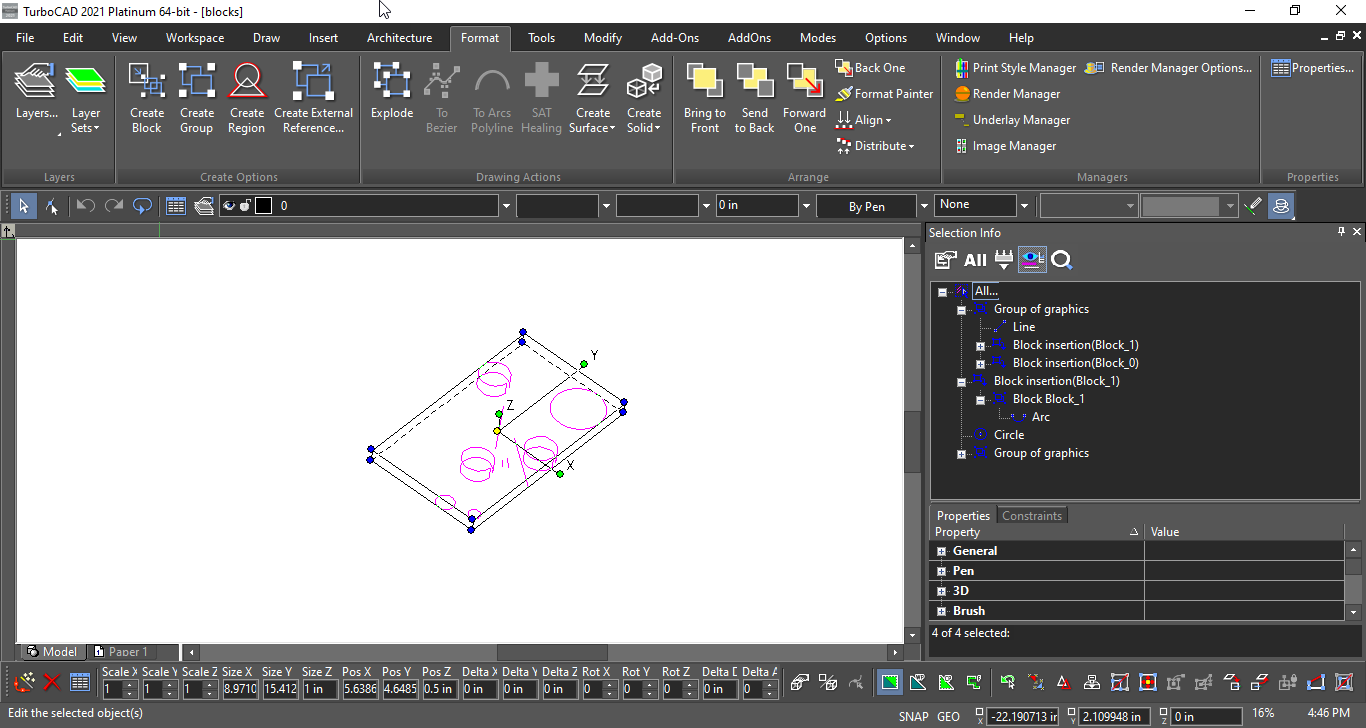Open the Align dropdown

864,120
